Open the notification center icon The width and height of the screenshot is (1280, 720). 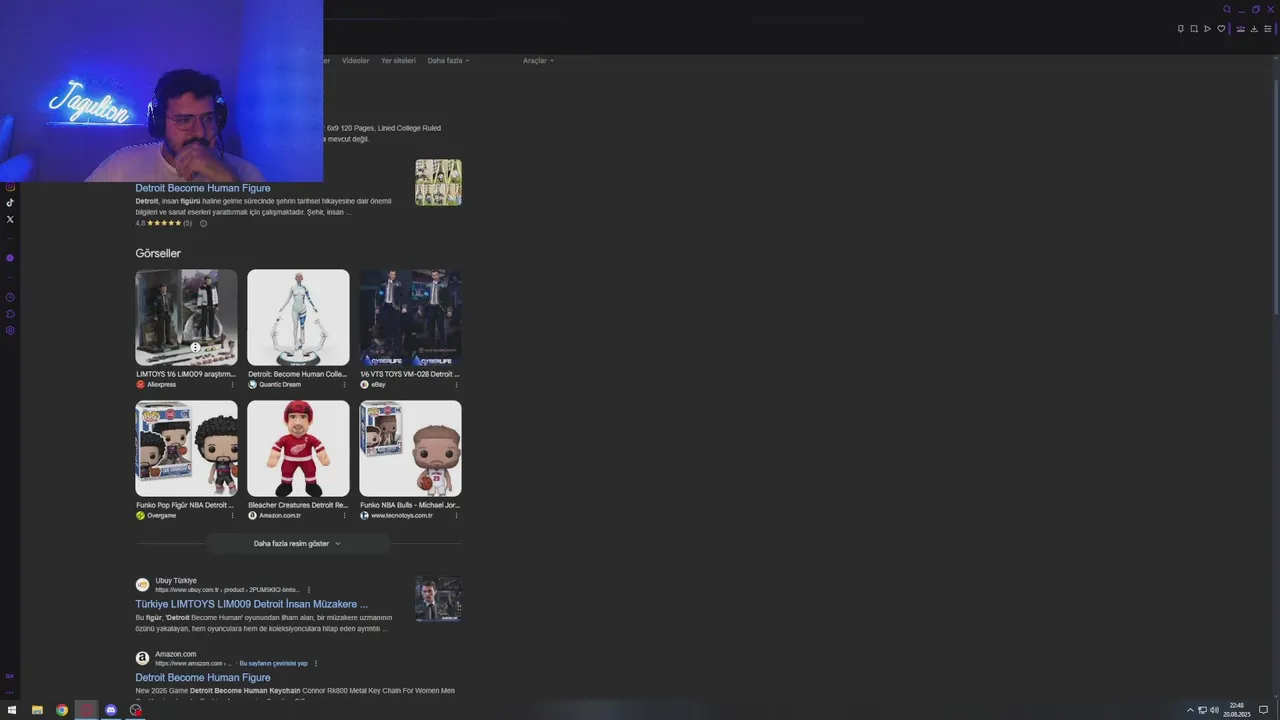tap(1263, 710)
